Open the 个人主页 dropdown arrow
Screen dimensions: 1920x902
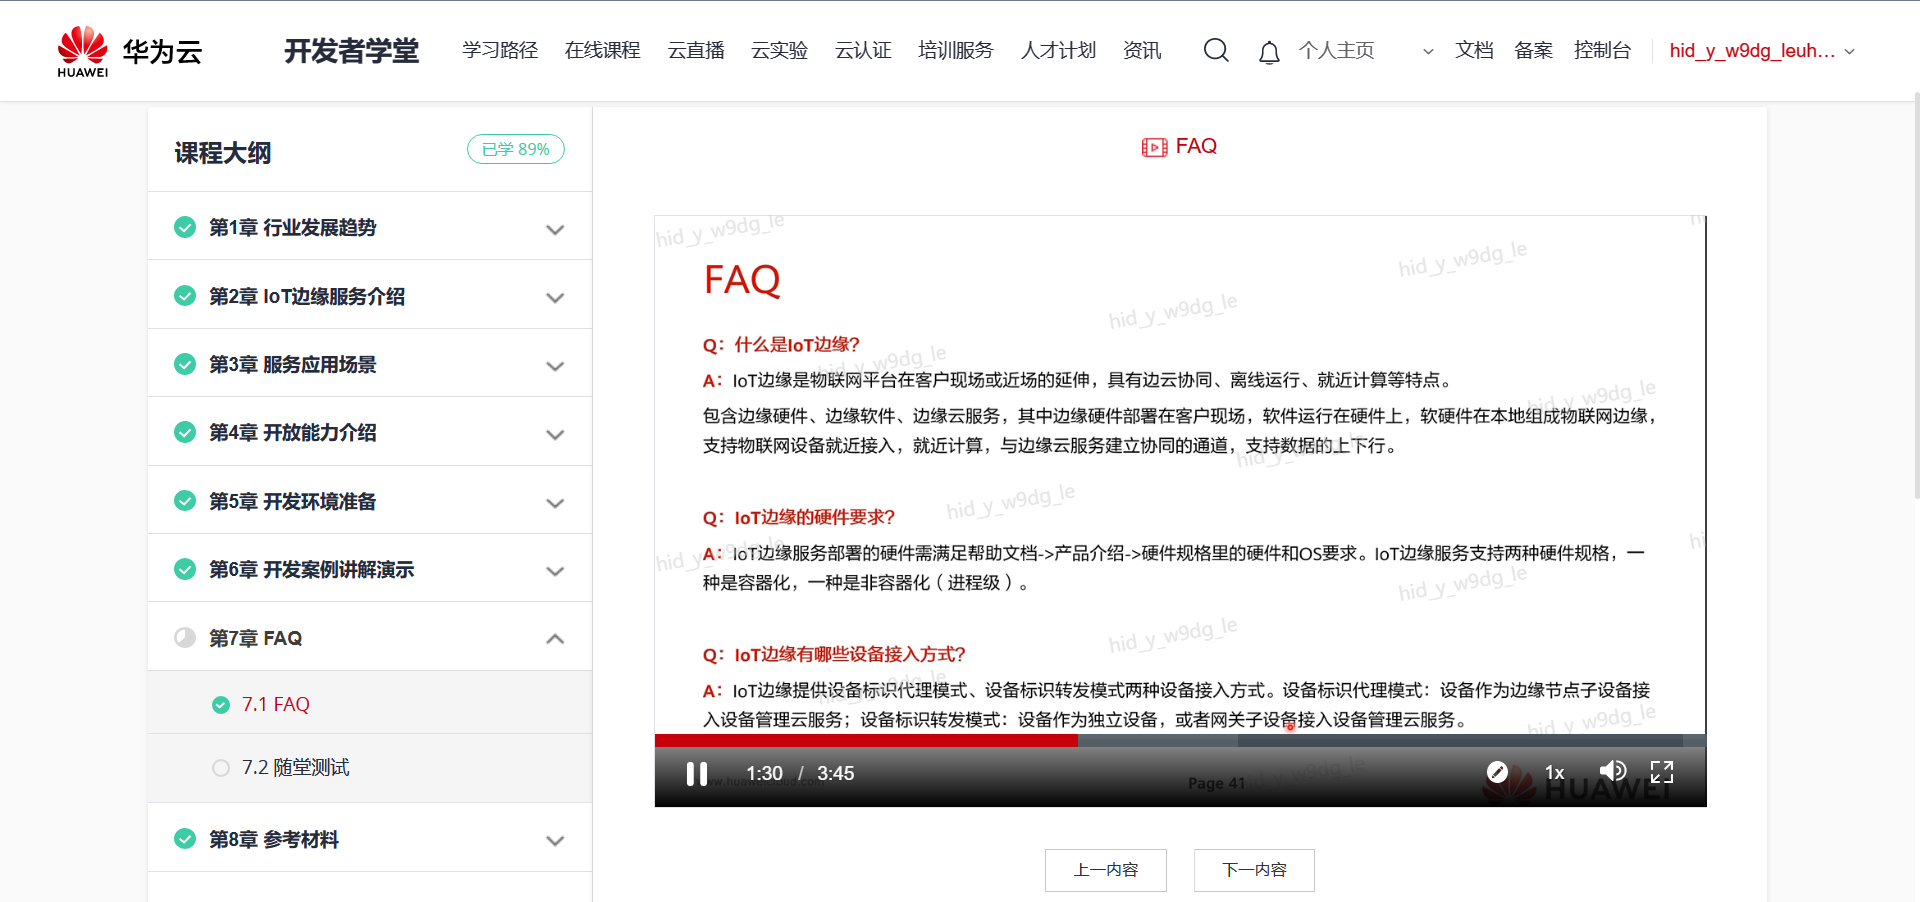click(x=1428, y=51)
